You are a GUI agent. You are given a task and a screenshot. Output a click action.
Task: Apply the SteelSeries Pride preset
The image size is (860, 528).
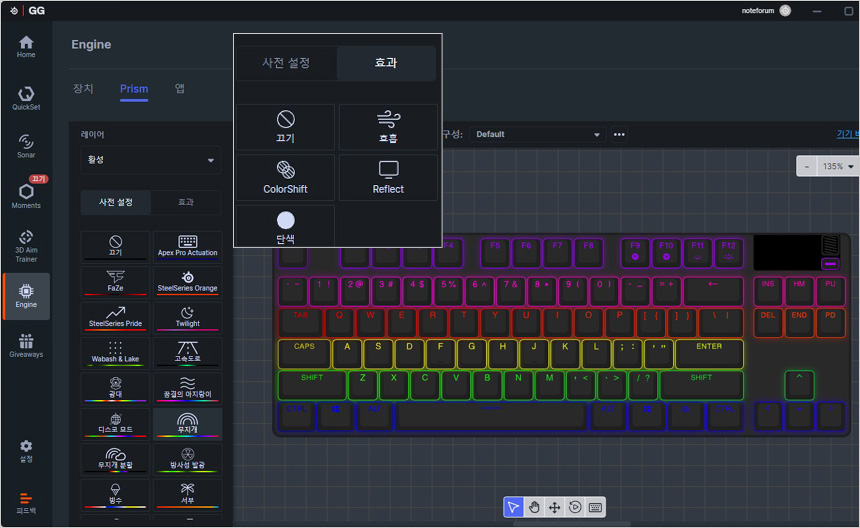(x=115, y=317)
